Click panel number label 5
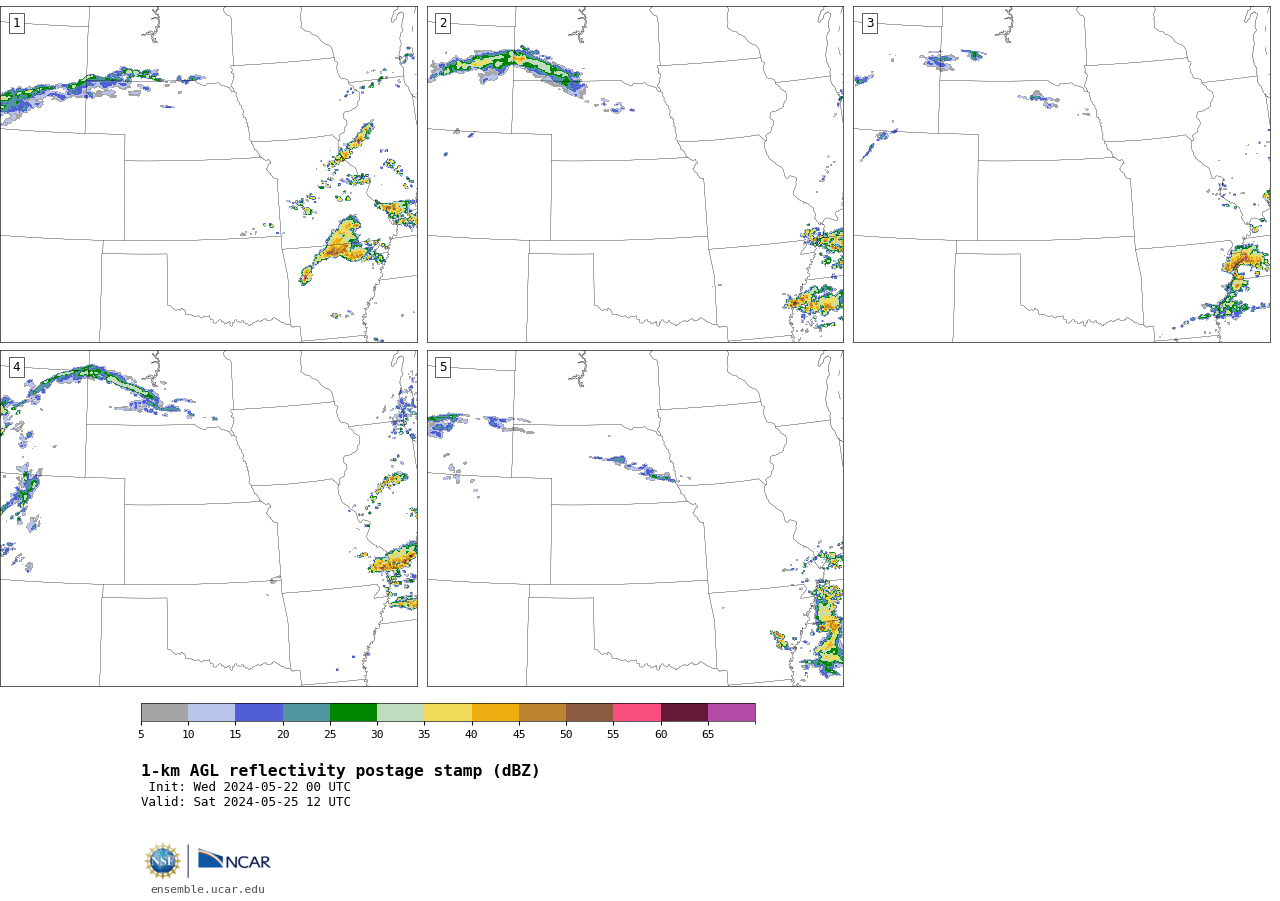This screenshot has height=901, width=1280. tap(443, 367)
